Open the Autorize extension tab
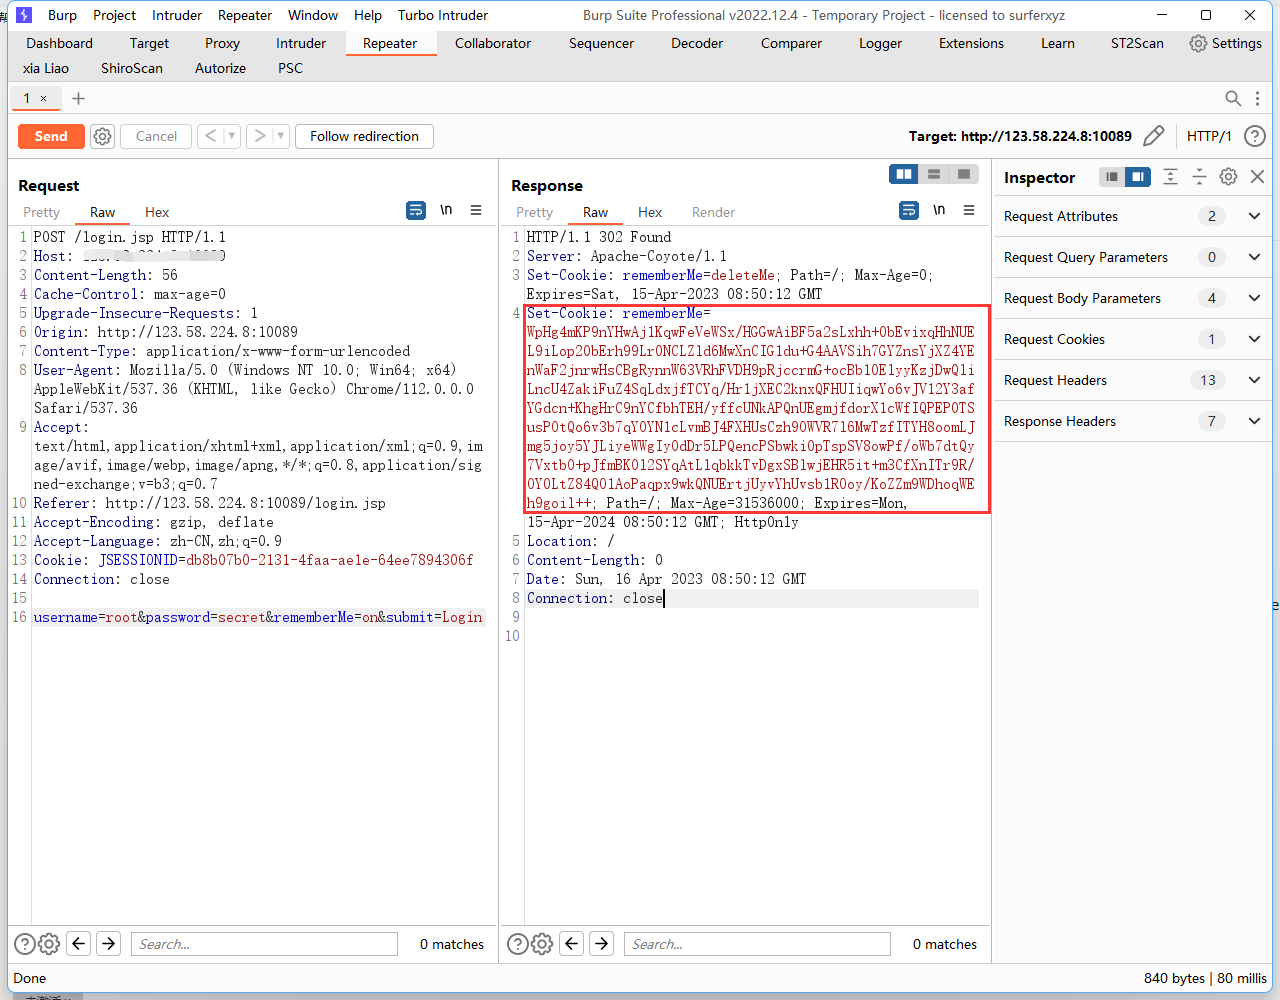This screenshot has width=1280, height=1000. [220, 68]
